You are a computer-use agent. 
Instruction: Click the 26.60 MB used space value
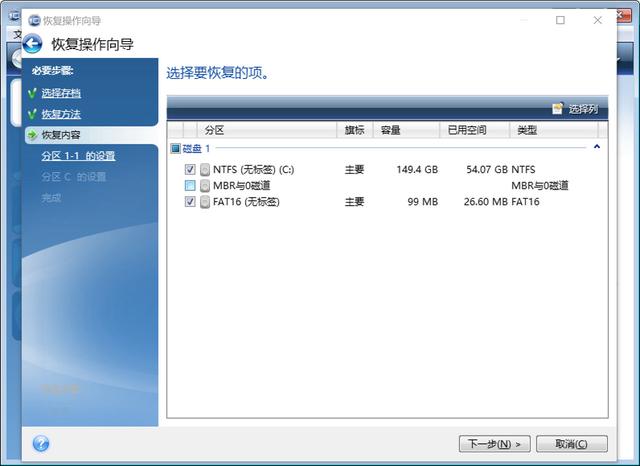click(486, 202)
